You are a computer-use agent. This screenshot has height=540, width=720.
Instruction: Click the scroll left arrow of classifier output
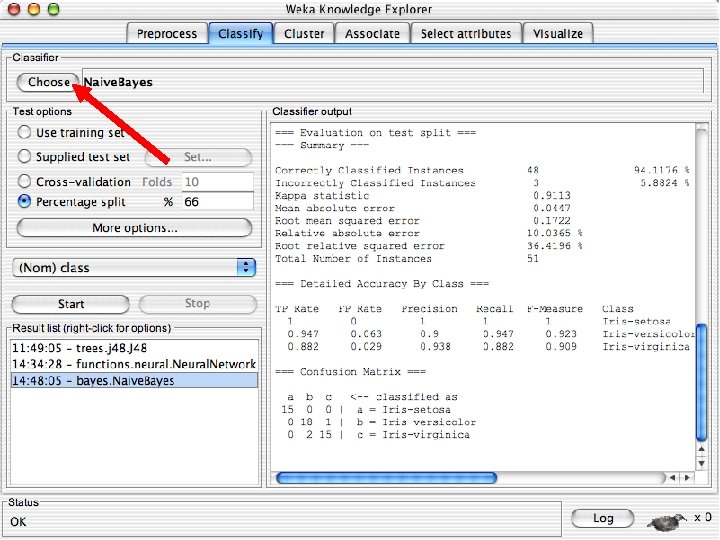[x=672, y=478]
